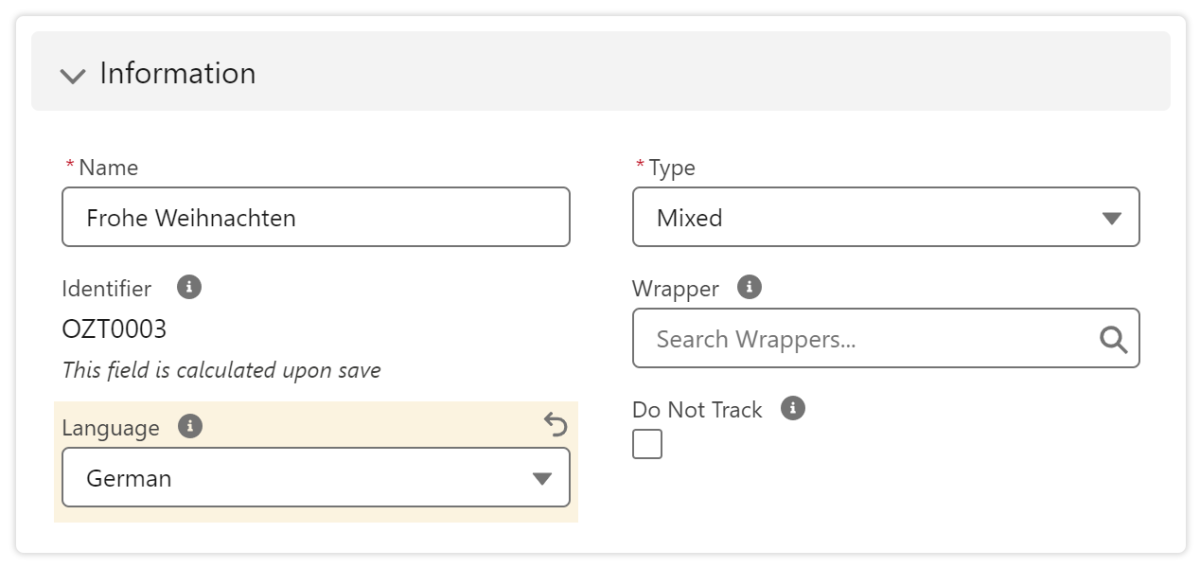This screenshot has height=568, width=1200.
Task: Enable the Do Not Track checkbox
Action: pyautogui.click(x=647, y=444)
